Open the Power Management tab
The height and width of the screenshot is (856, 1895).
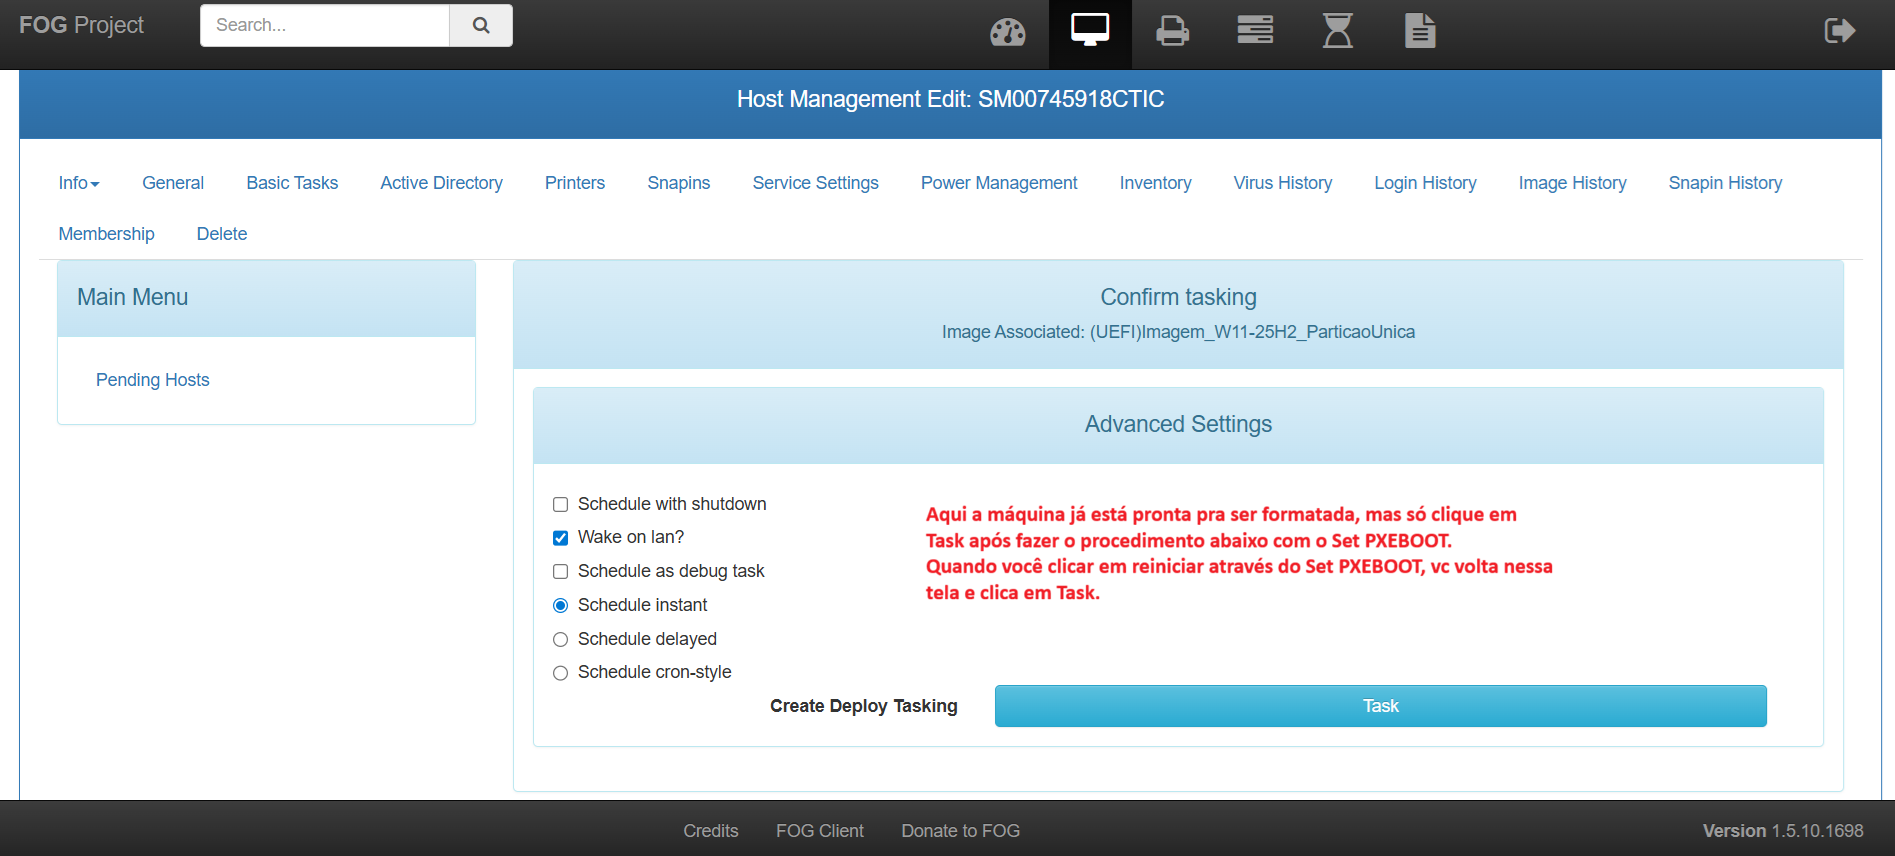pyautogui.click(x=998, y=183)
